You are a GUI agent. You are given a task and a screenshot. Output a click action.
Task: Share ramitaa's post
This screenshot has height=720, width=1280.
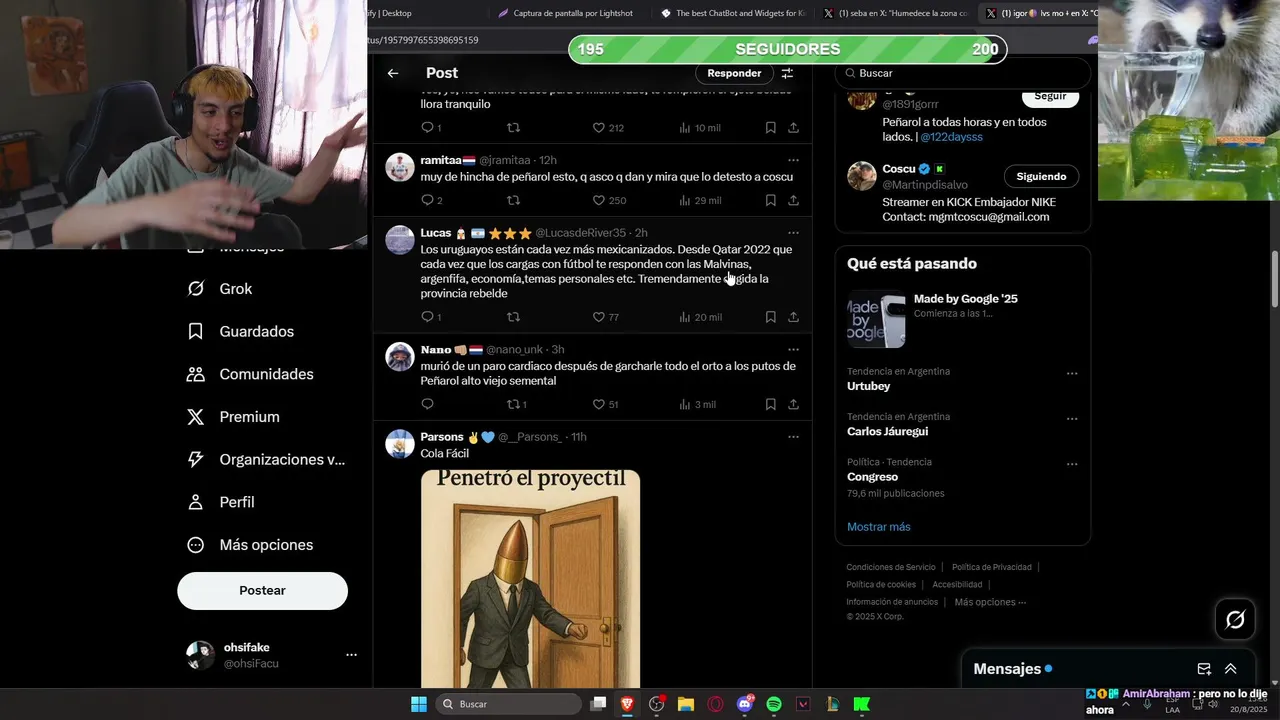point(793,200)
